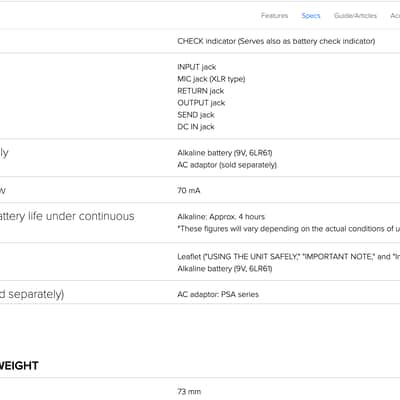Select the 73 mm dimension value

pyautogui.click(x=189, y=391)
